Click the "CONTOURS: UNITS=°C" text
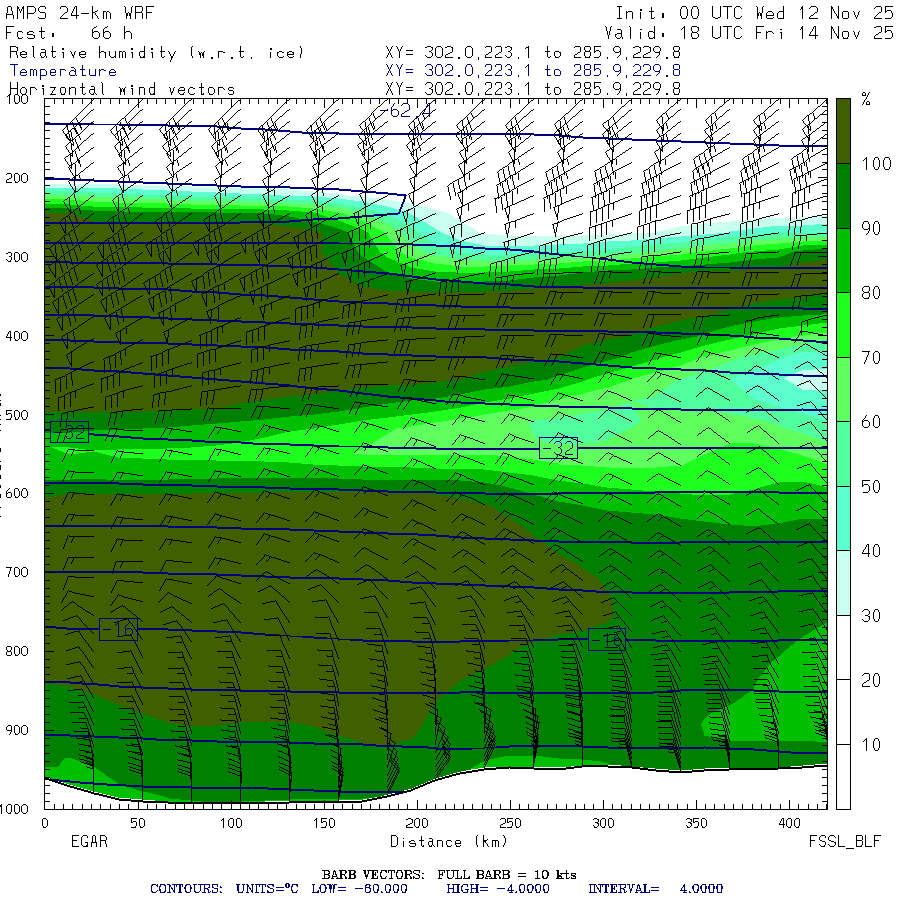The image size is (900, 900). click(224, 889)
